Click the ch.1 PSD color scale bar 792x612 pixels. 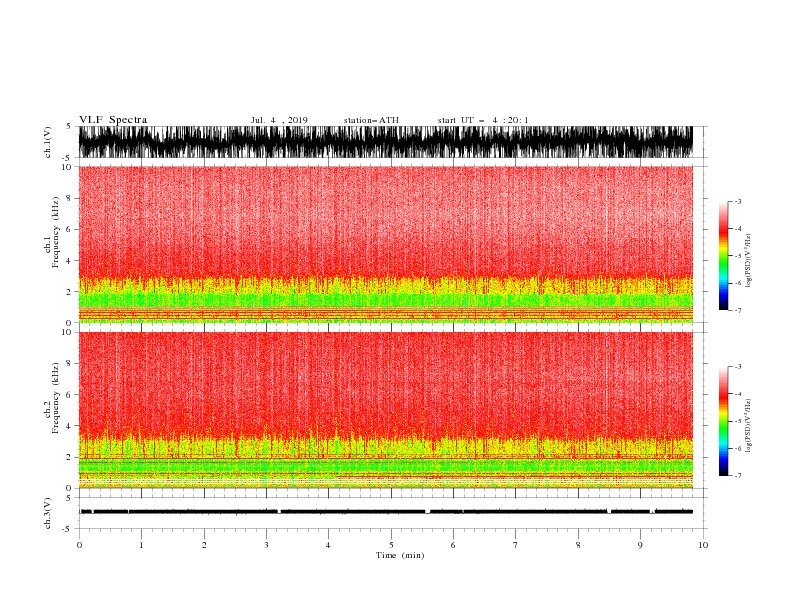click(x=724, y=256)
